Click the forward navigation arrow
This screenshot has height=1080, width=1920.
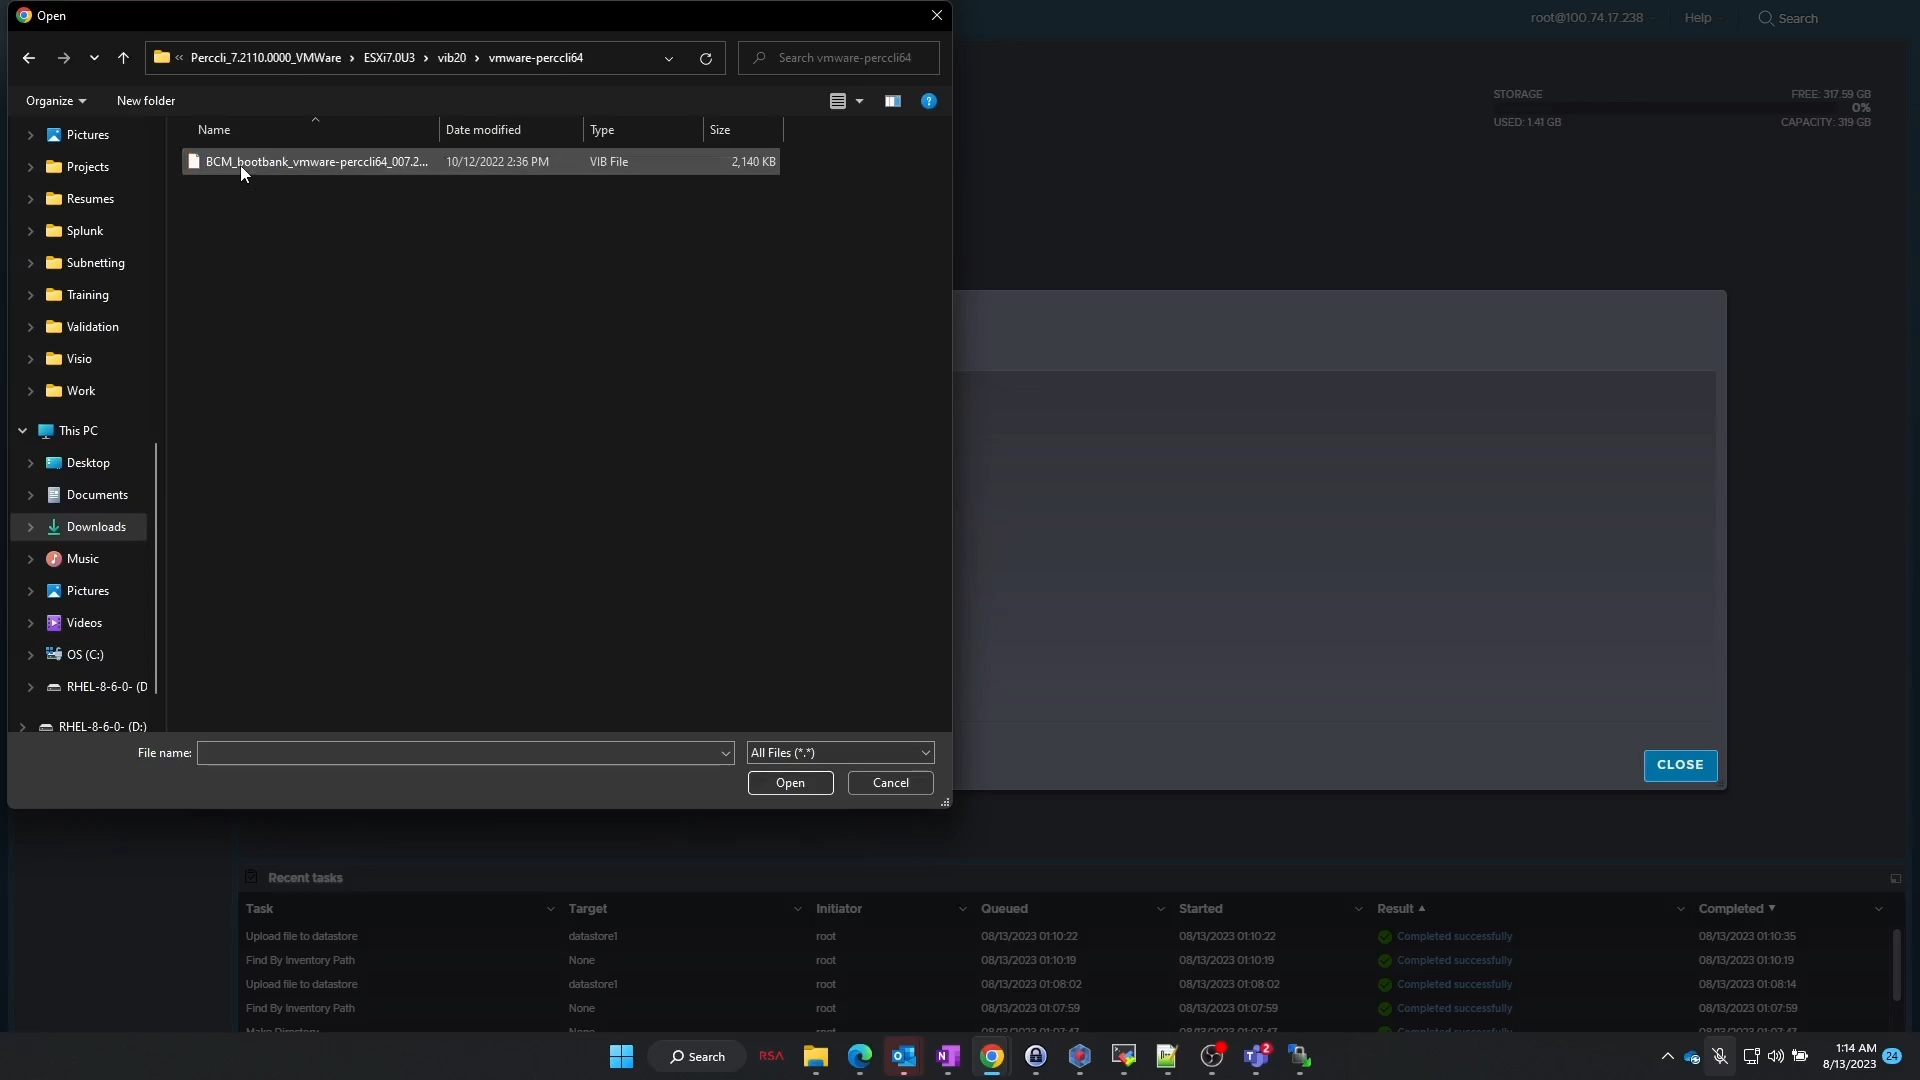(63, 57)
